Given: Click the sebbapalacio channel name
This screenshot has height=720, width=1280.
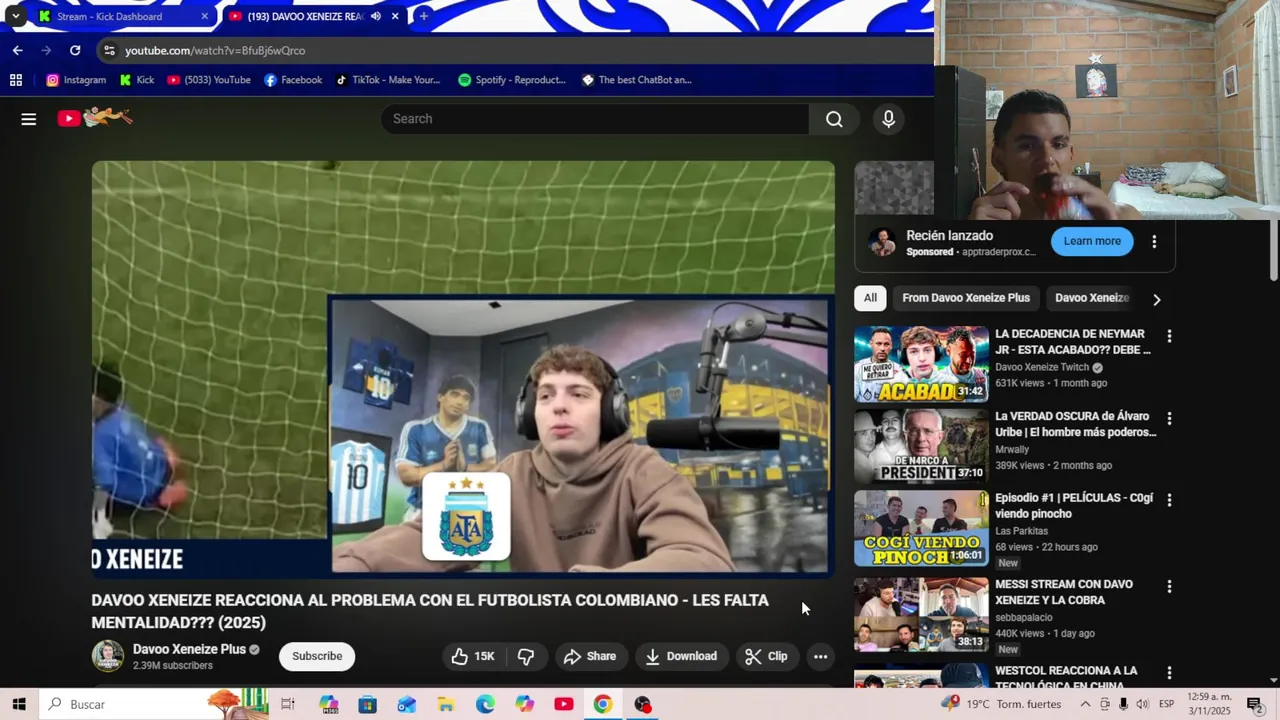Looking at the screenshot, I should coord(1023,617).
